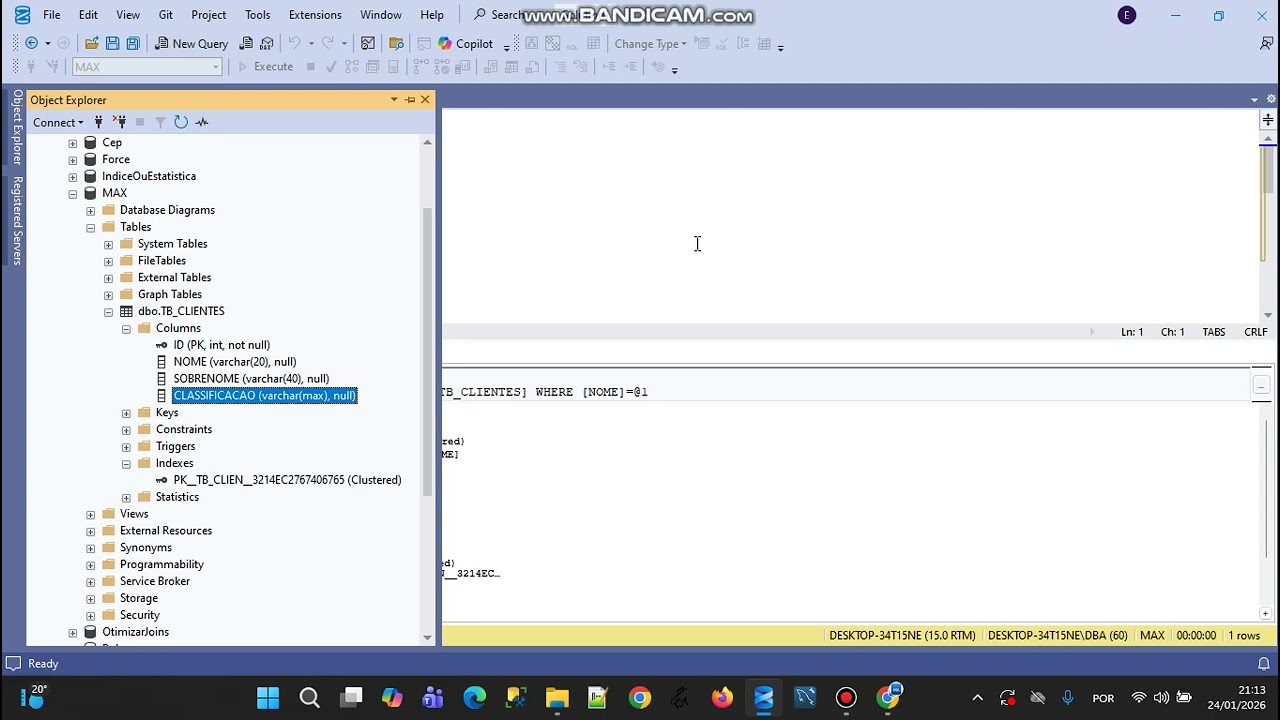Open File Explorer from the taskbar

pyautogui.click(x=557, y=698)
